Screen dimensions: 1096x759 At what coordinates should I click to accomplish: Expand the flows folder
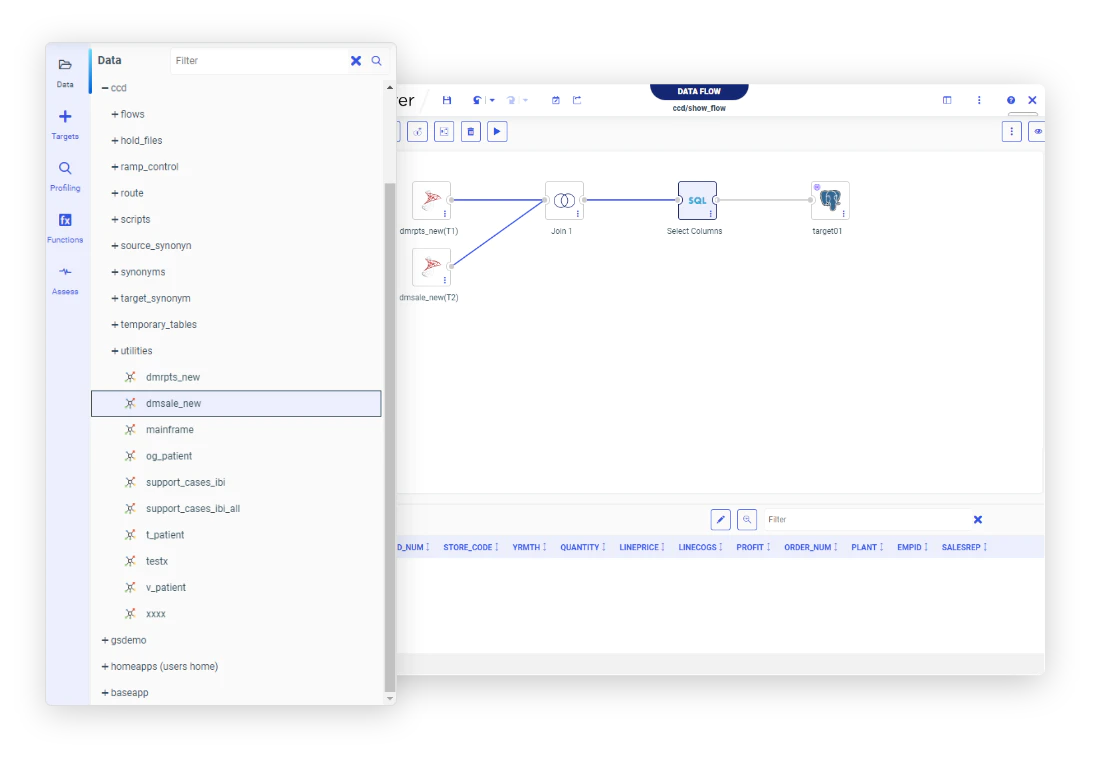[x=115, y=115]
